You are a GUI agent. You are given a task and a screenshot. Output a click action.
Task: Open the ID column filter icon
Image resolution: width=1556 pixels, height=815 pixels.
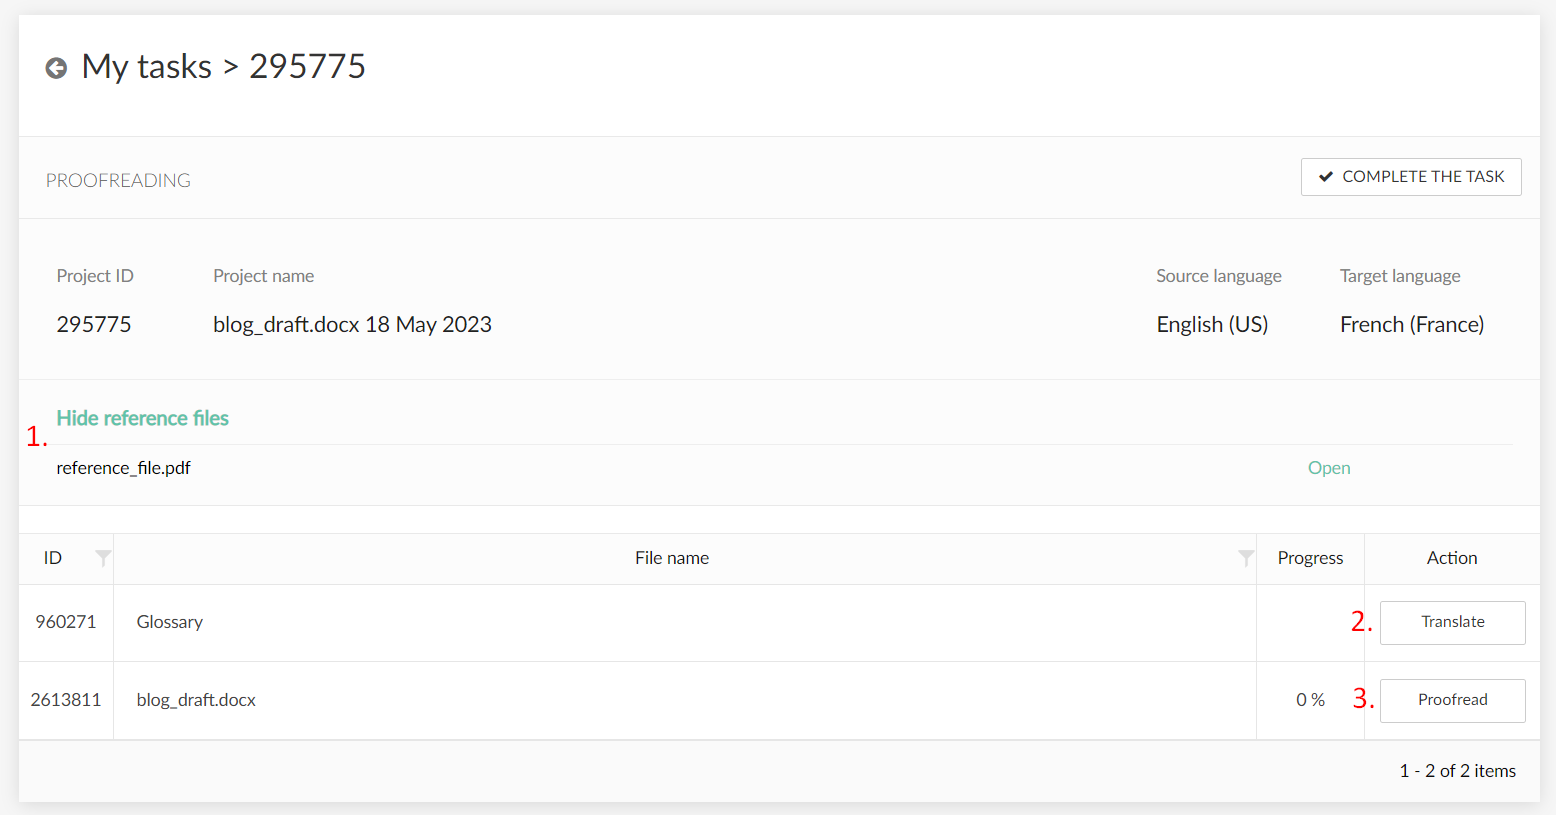tap(102, 558)
